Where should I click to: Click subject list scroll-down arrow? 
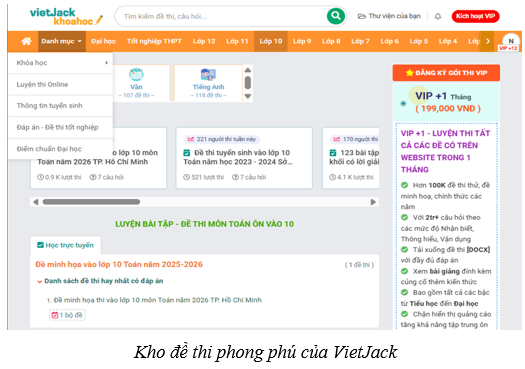(248, 96)
